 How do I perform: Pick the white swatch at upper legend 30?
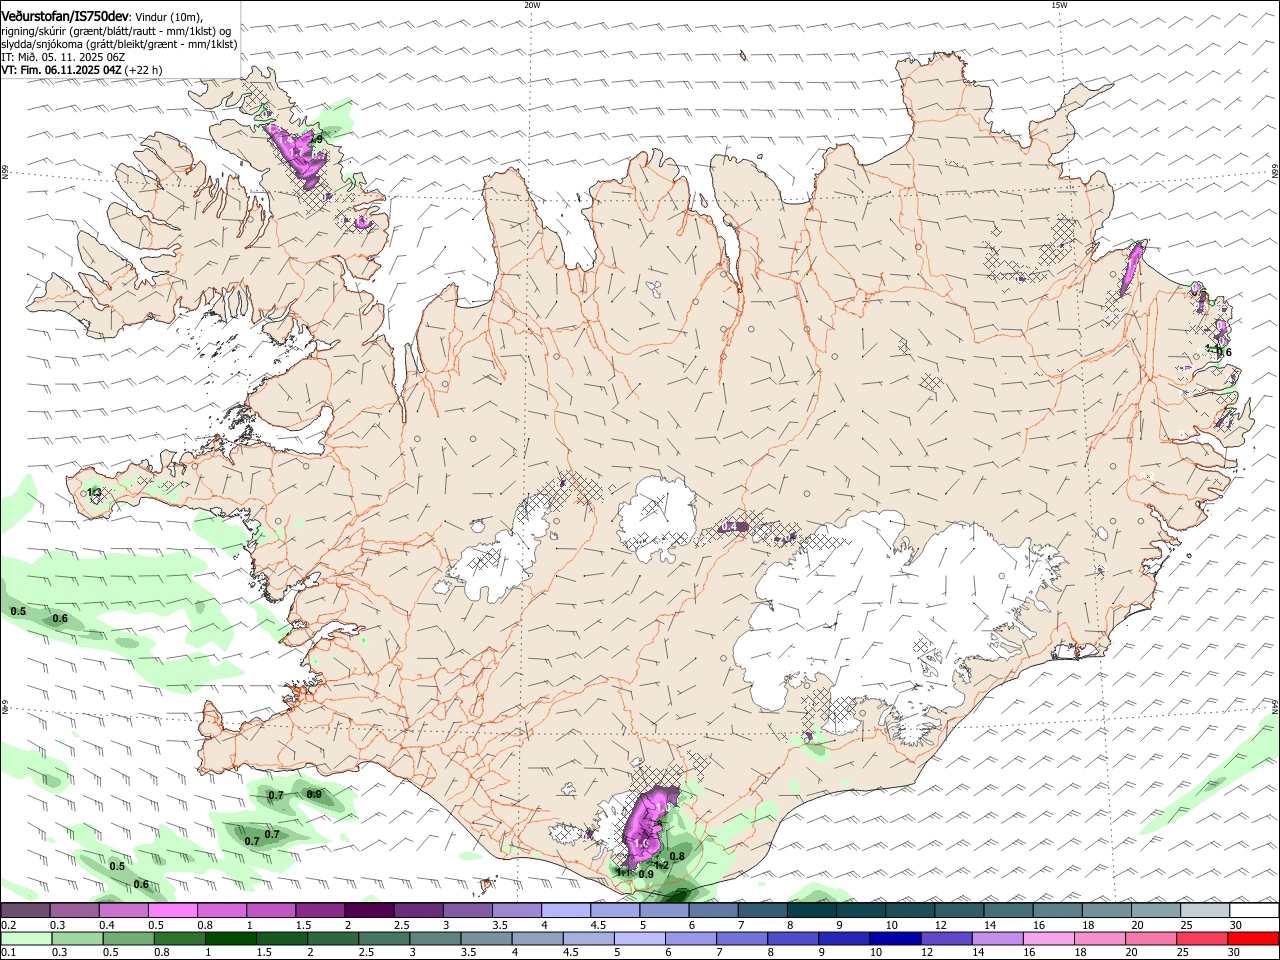click(1254, 910)
